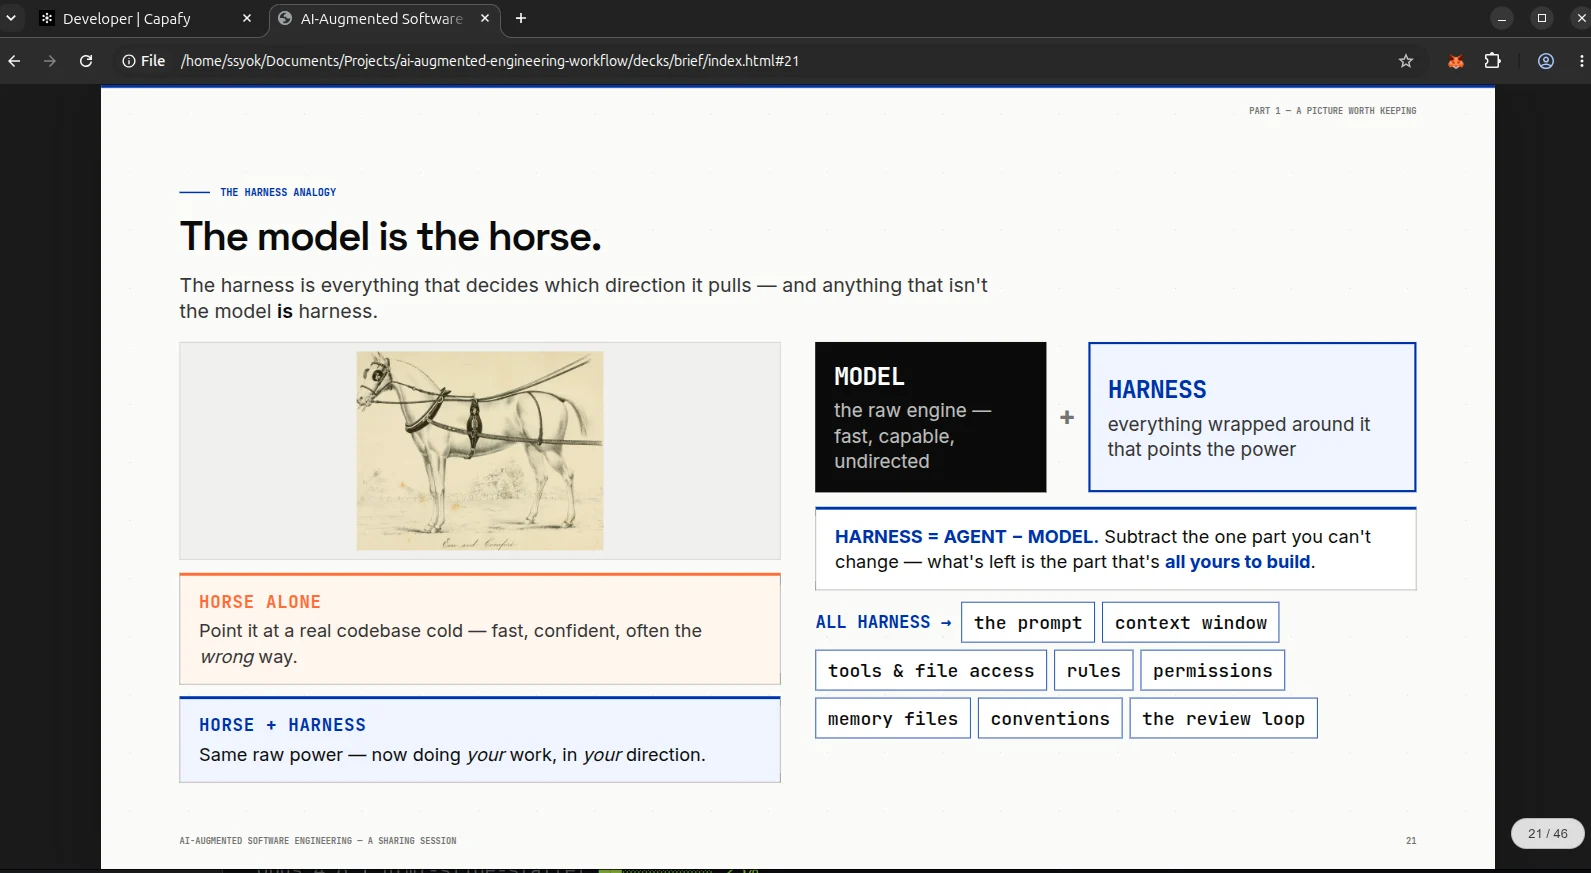Click the horse harness illustration
Viewport: 1591px width, 873px height.
point(480,450)
